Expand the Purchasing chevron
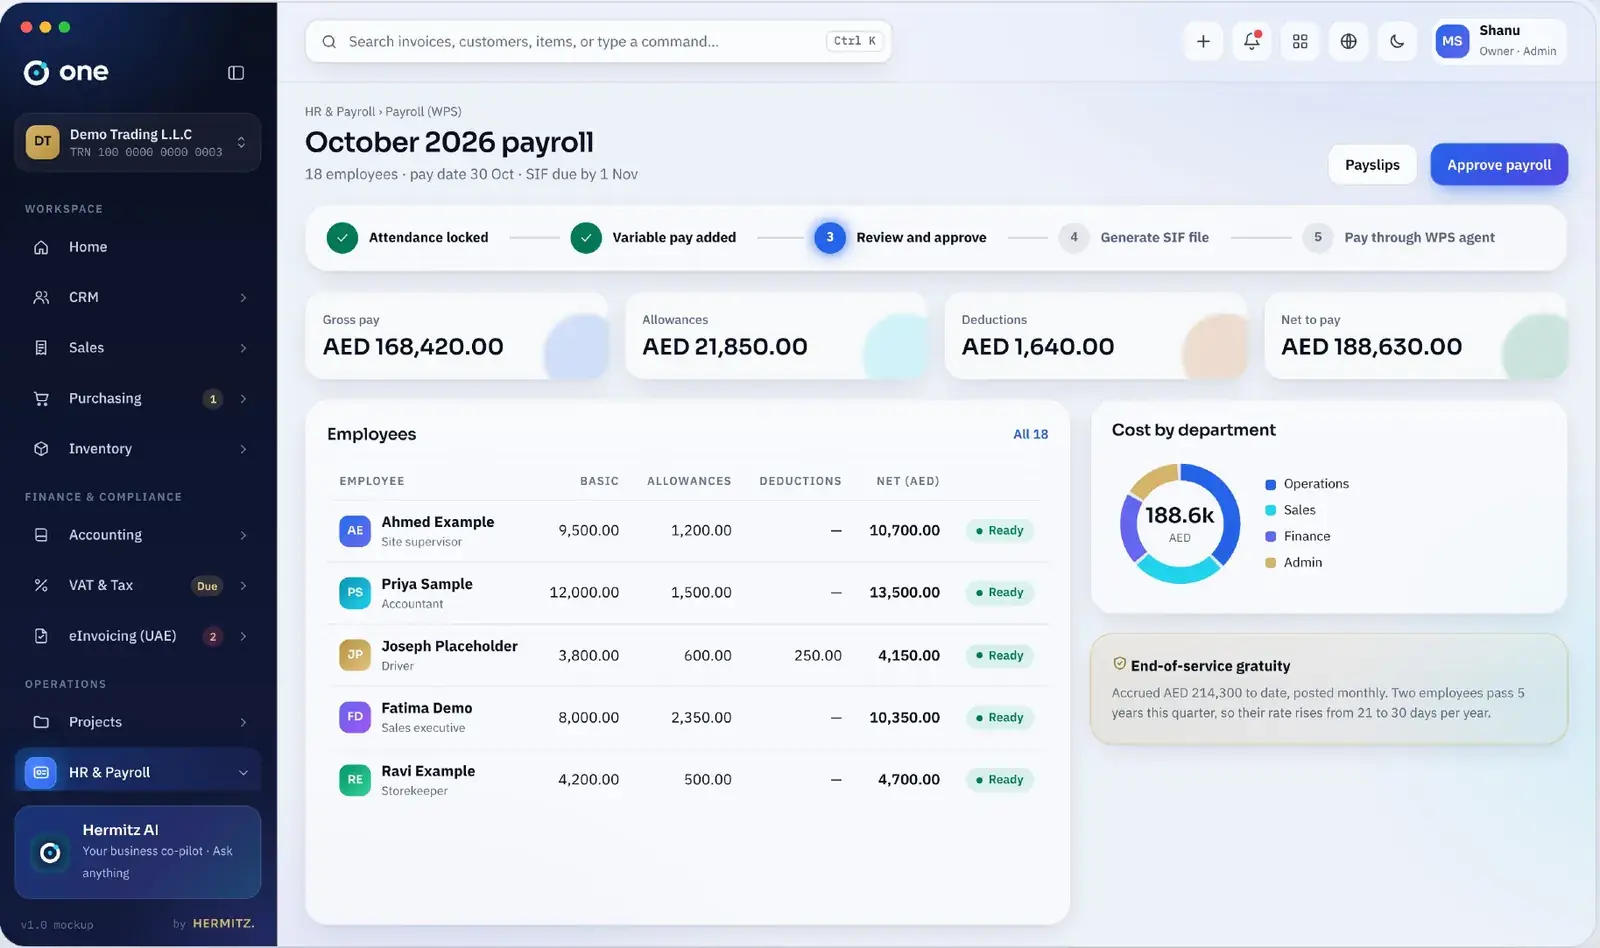 pyautogui.click(x=243, y=399)
